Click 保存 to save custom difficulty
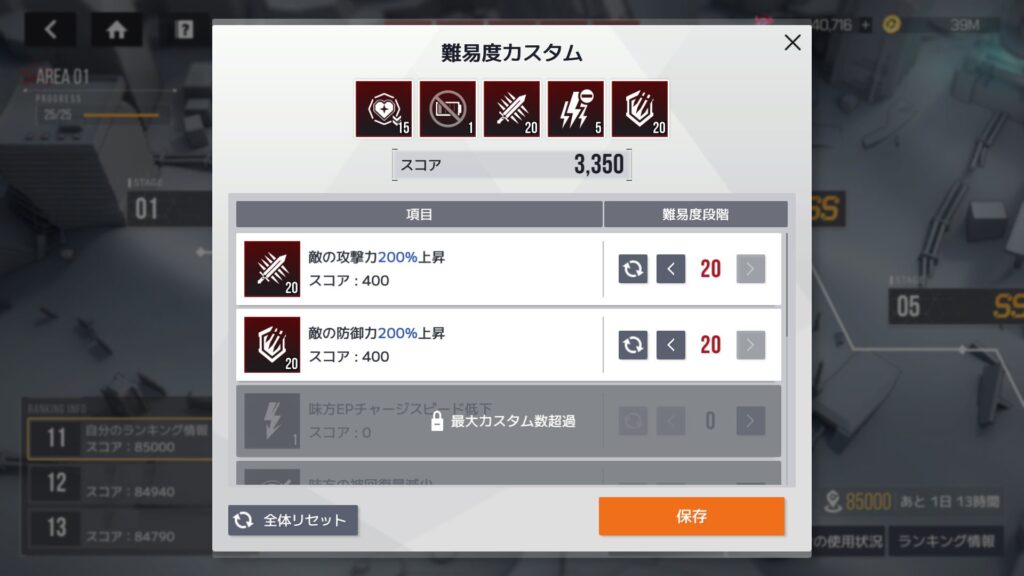1024x576 pixels. [x=692, y=516]
